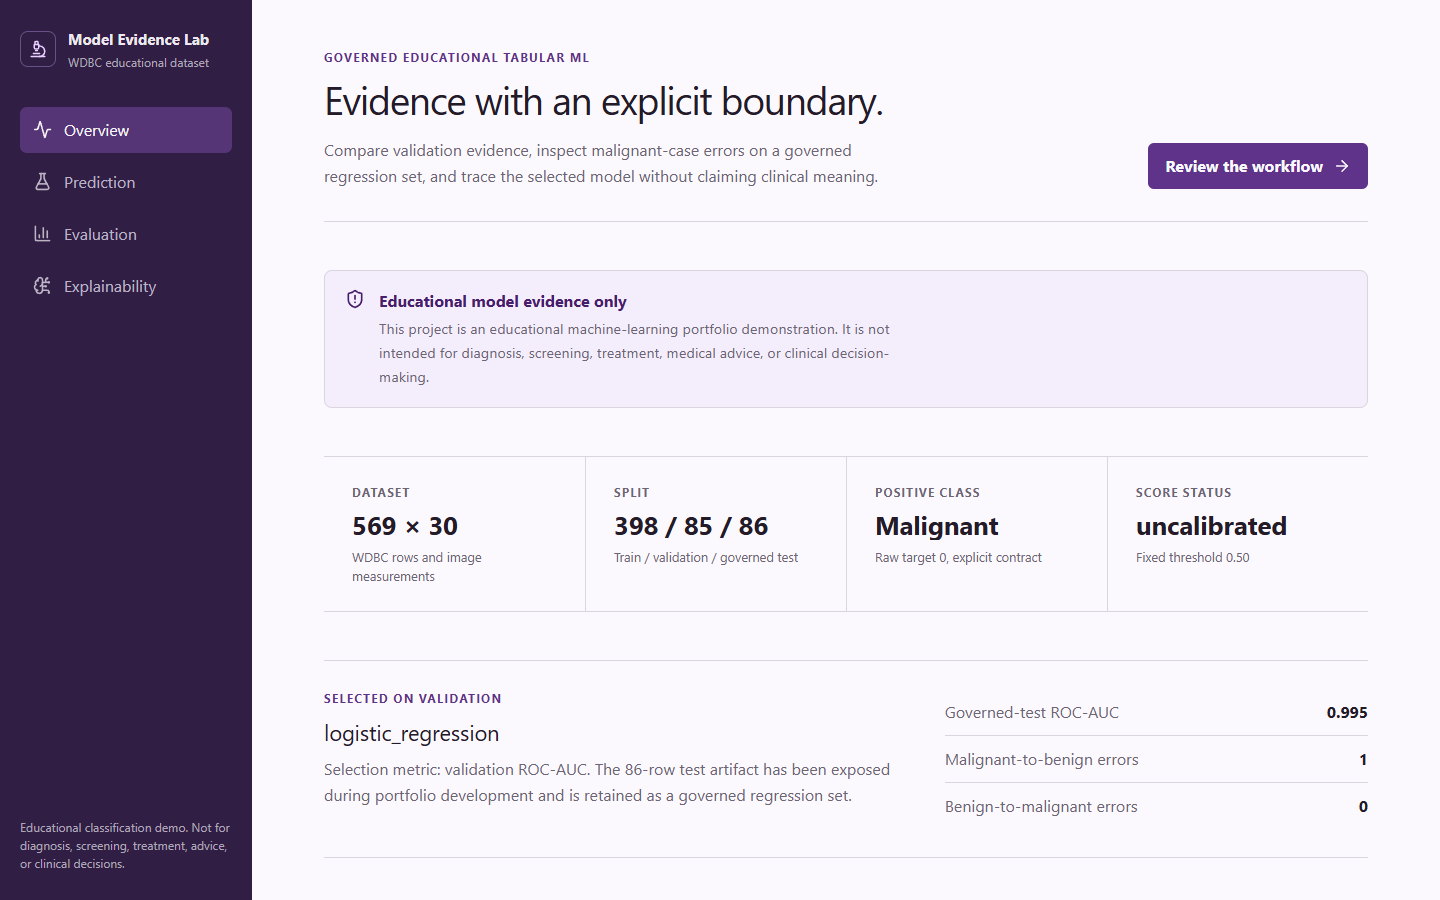The height and width of the screenshot is (900, 1440).
Task: Navigate to the Explainability section
Action: pyautogui.click(x=126, y=286)
